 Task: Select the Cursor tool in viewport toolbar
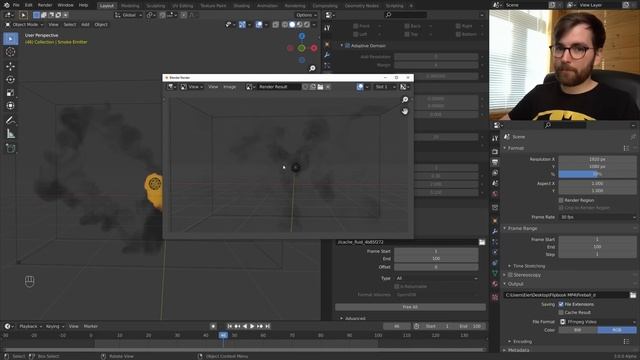pos(11,52)
